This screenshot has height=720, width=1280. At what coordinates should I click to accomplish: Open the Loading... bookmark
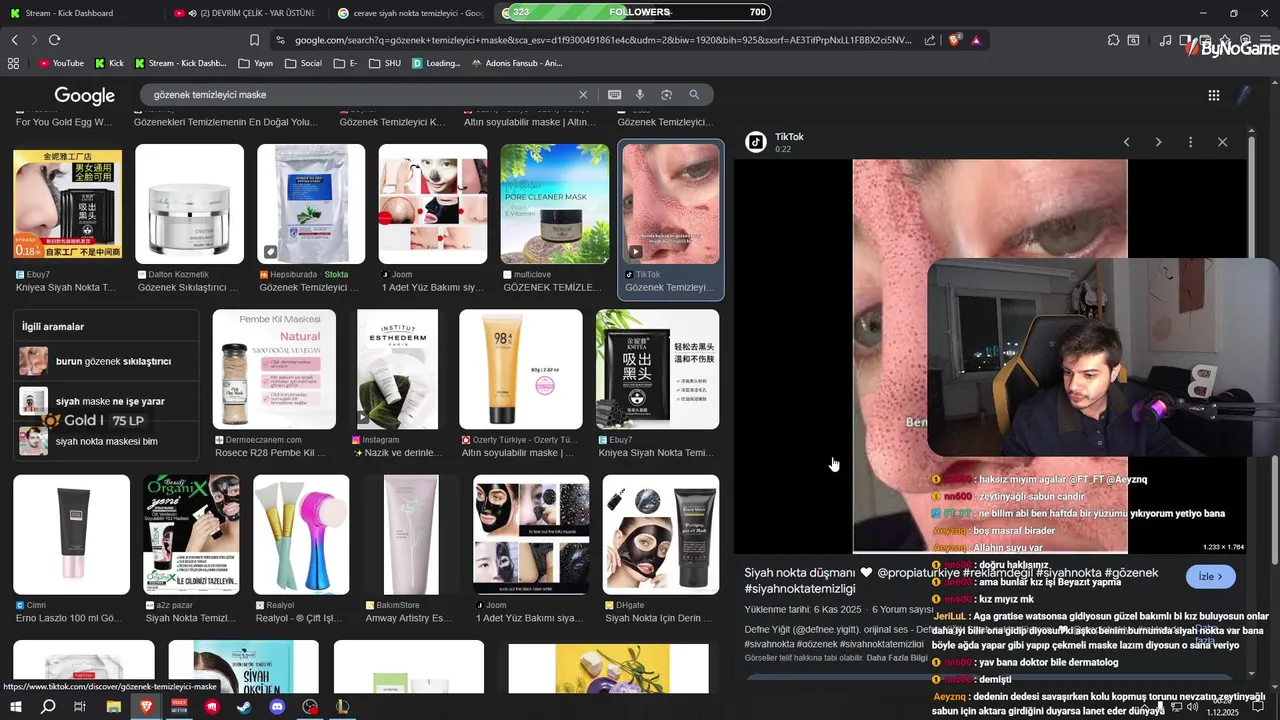436,63
